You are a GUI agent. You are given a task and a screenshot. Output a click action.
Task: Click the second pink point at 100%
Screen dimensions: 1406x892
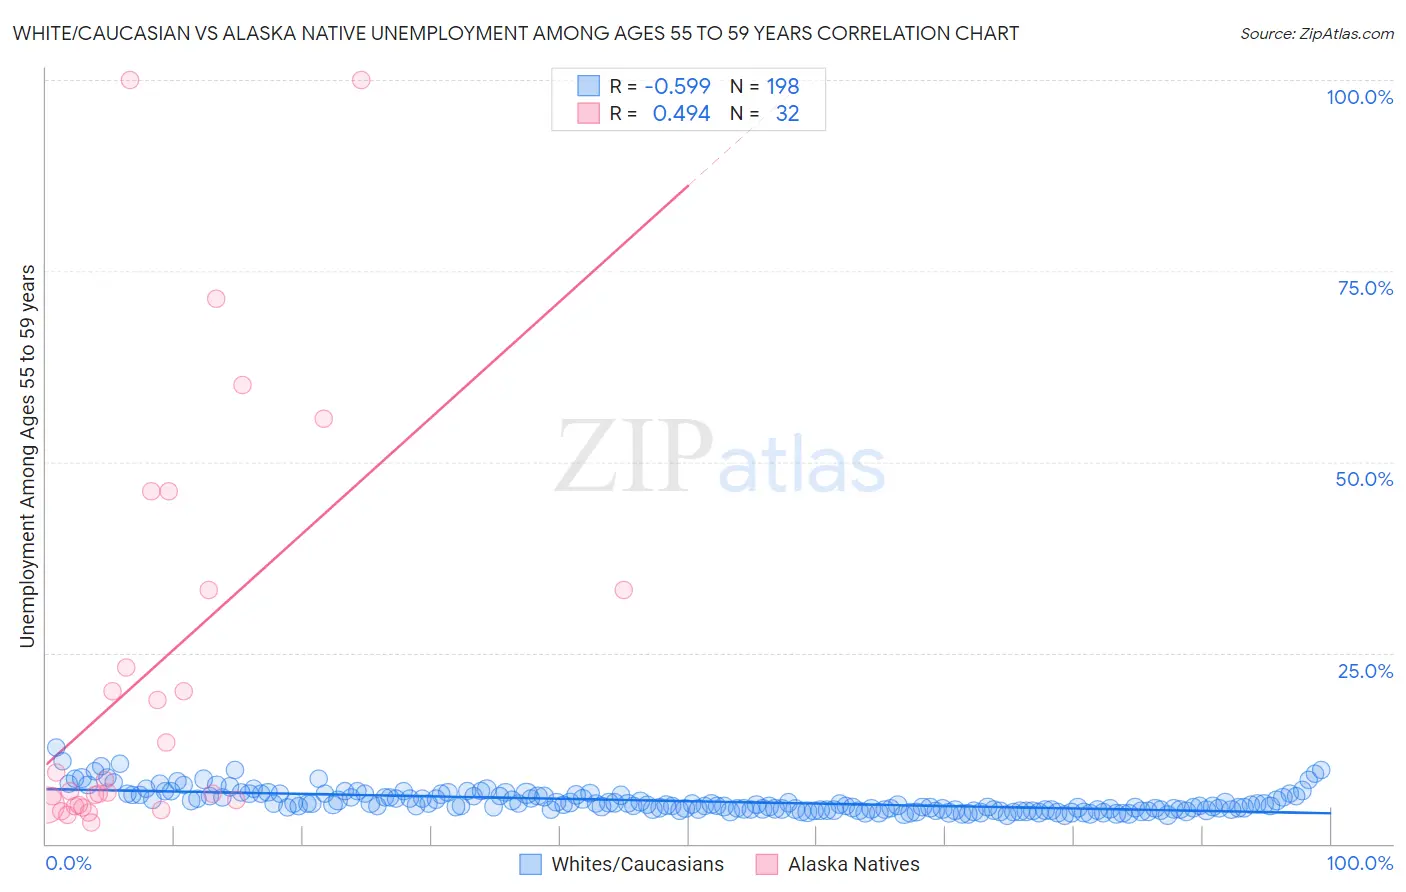pyautogui.click(x=361, y=80)
